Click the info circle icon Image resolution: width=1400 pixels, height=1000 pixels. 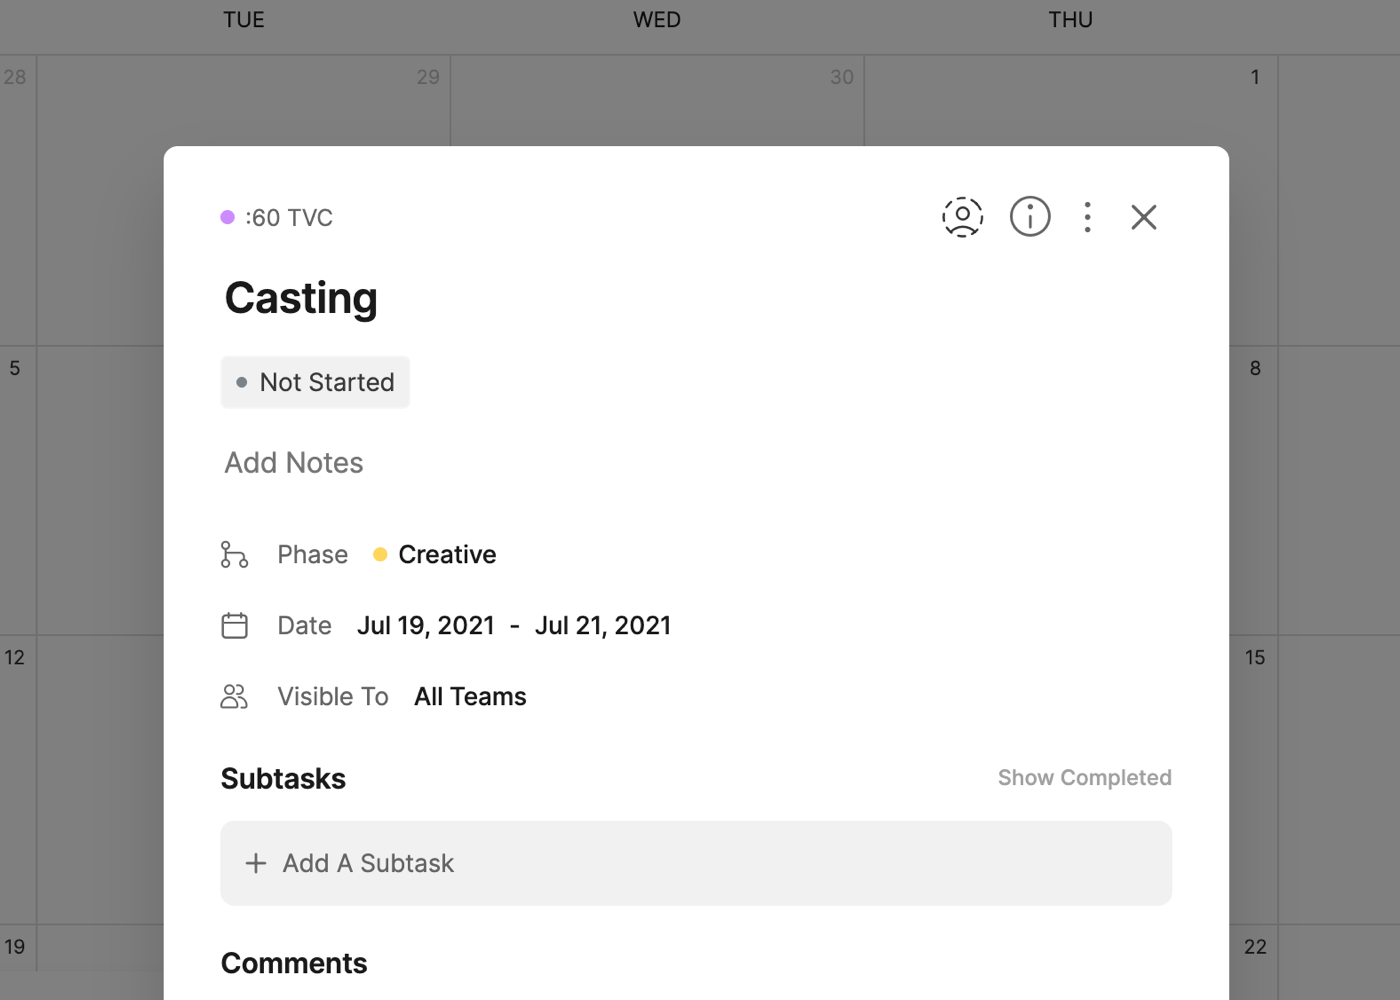1029,217
